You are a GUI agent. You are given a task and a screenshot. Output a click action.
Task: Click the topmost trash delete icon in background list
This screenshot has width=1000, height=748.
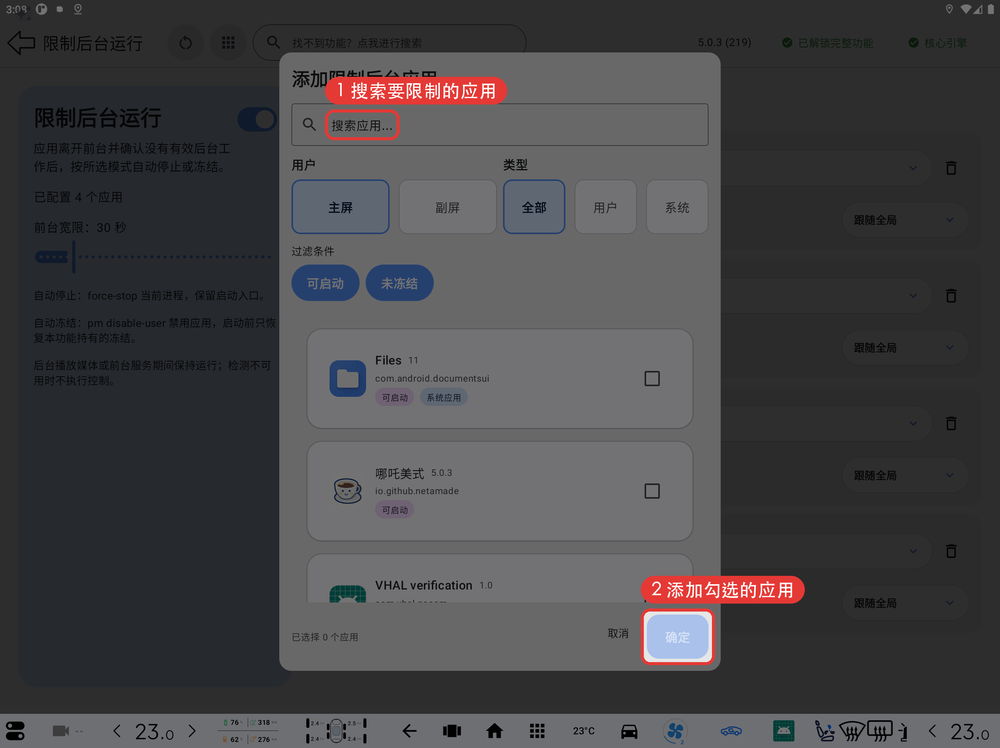point(951,168)
